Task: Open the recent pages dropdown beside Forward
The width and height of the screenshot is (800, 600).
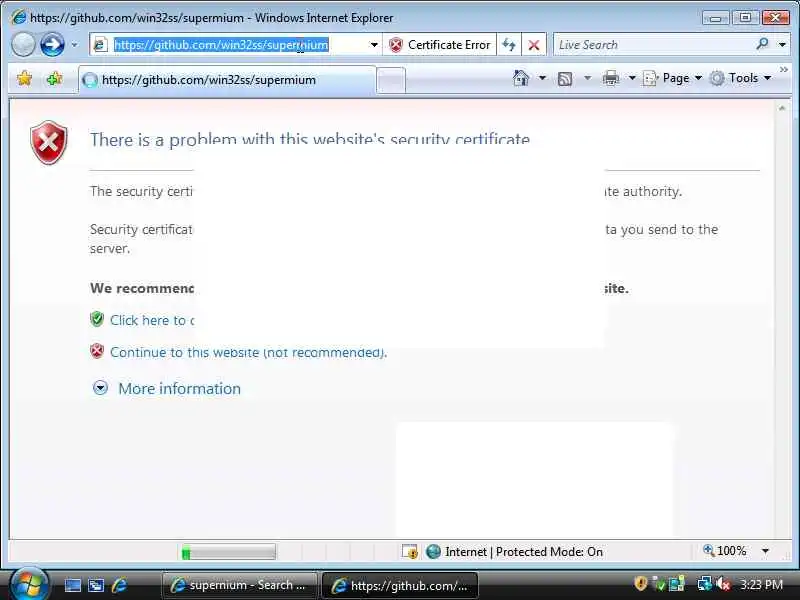Action: point(74,45)
